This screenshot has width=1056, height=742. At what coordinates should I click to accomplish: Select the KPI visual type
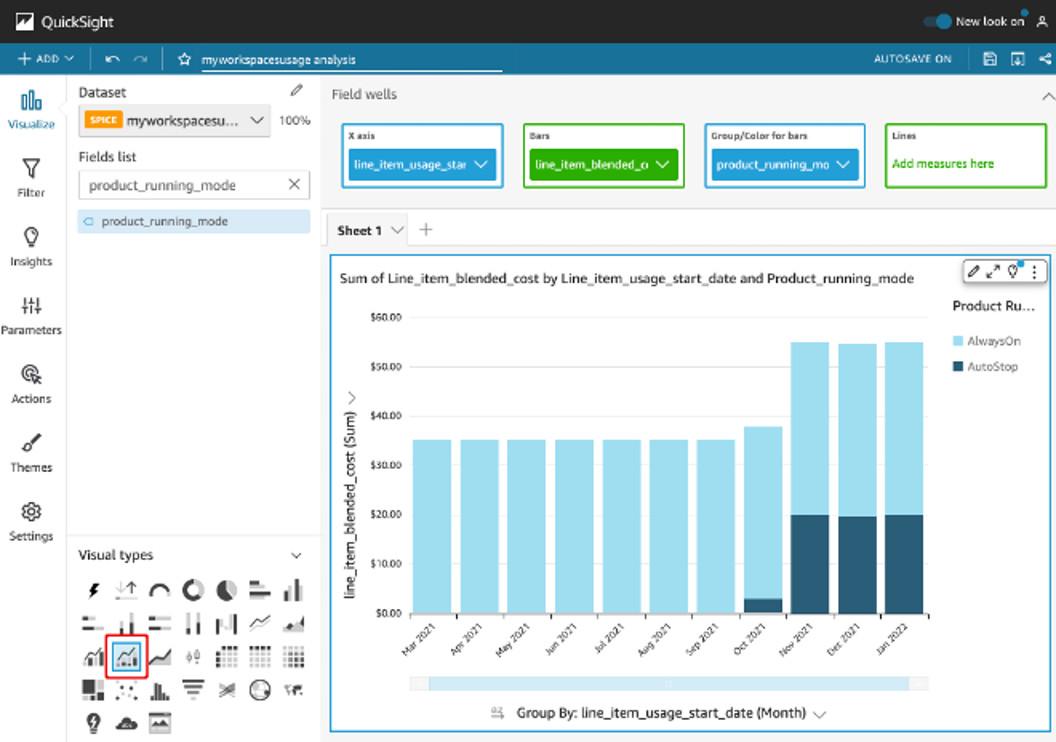click(126, 591)
